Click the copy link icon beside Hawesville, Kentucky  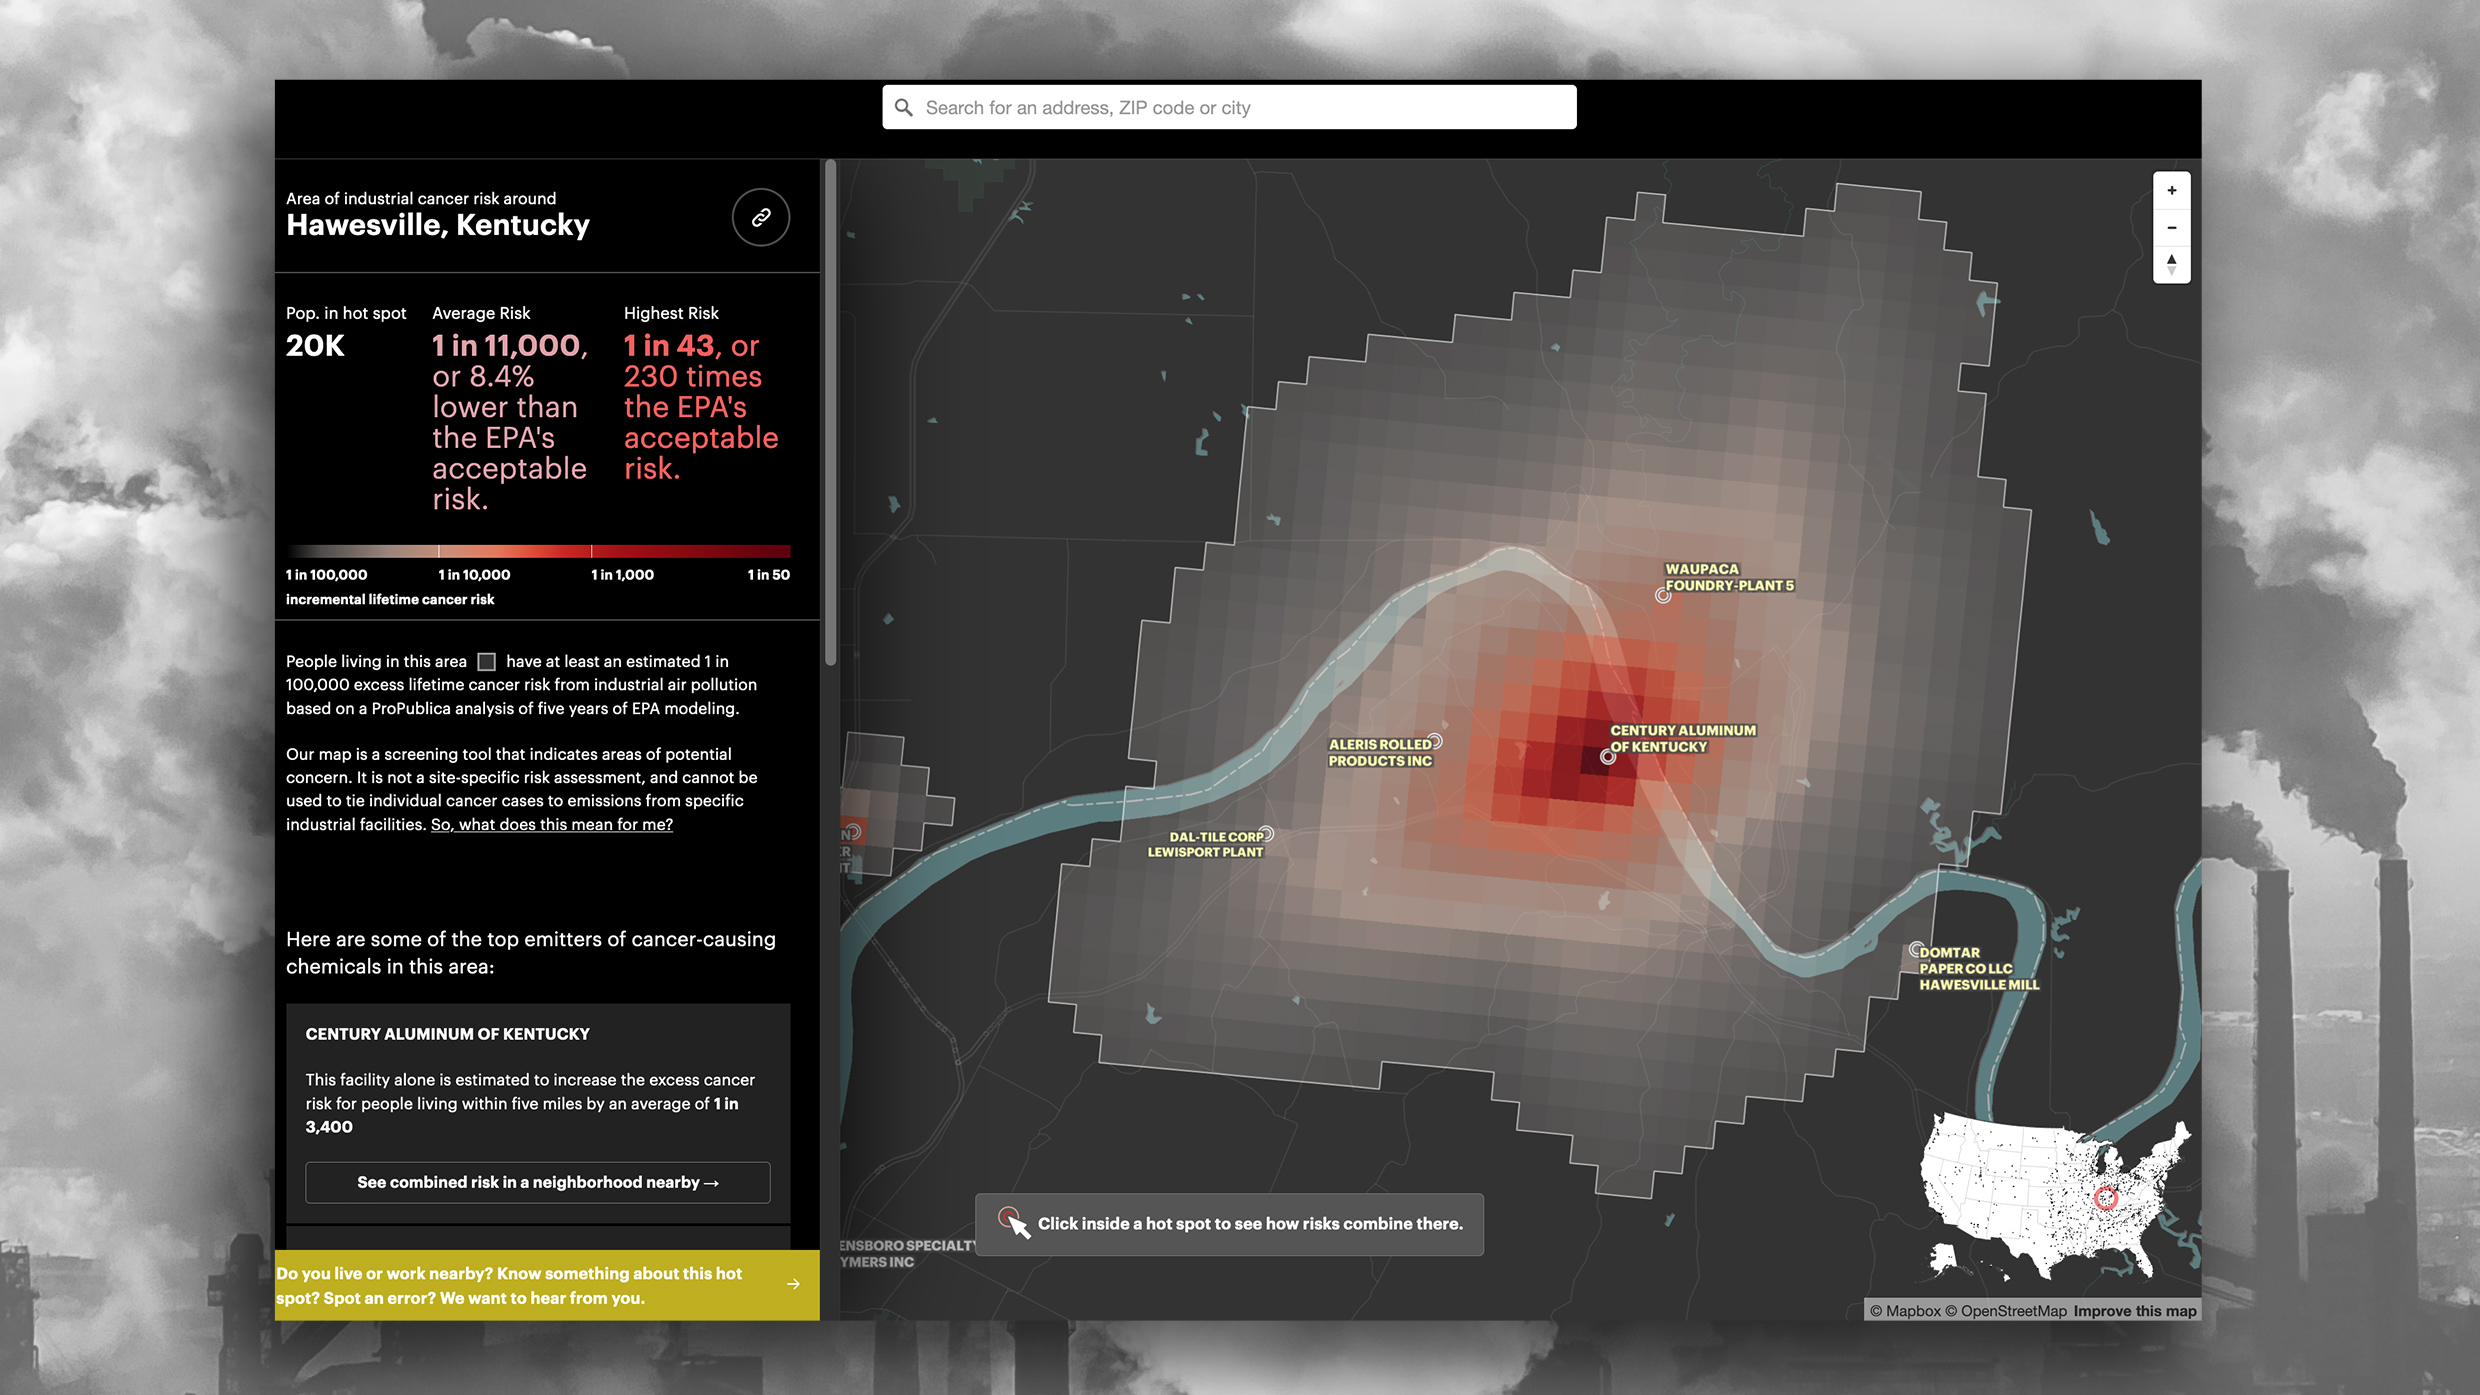(x=760, y=217)
